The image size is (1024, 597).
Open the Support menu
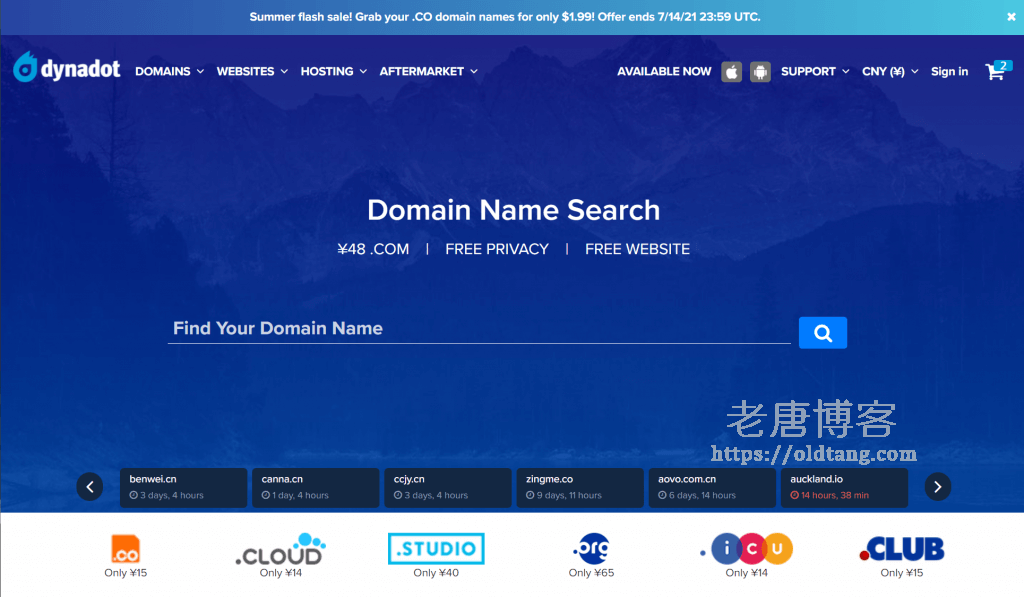click(814, 72)
